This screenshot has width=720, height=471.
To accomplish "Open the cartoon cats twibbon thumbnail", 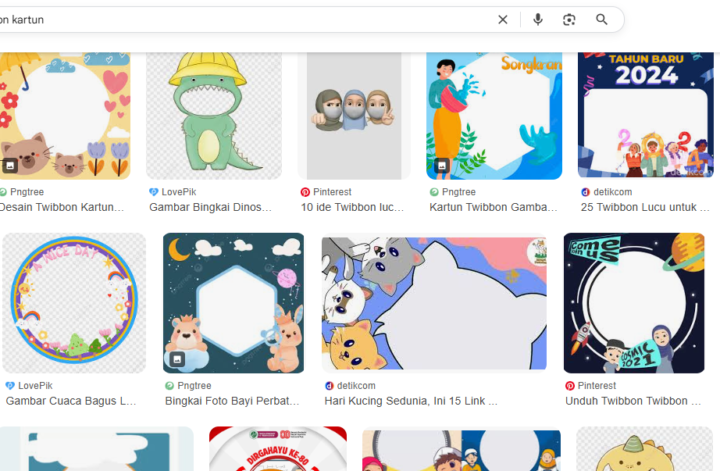I will tap(434, 303).
